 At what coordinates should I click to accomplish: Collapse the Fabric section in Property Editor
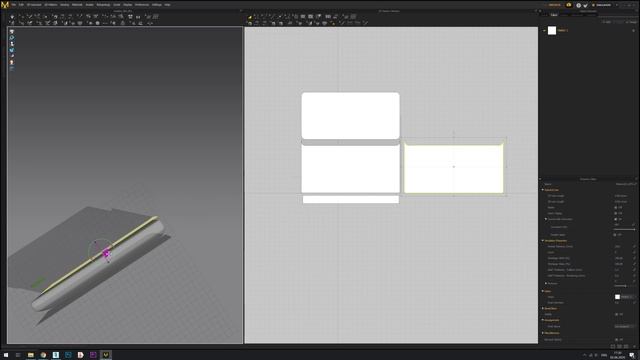click(x=543, y=291)
